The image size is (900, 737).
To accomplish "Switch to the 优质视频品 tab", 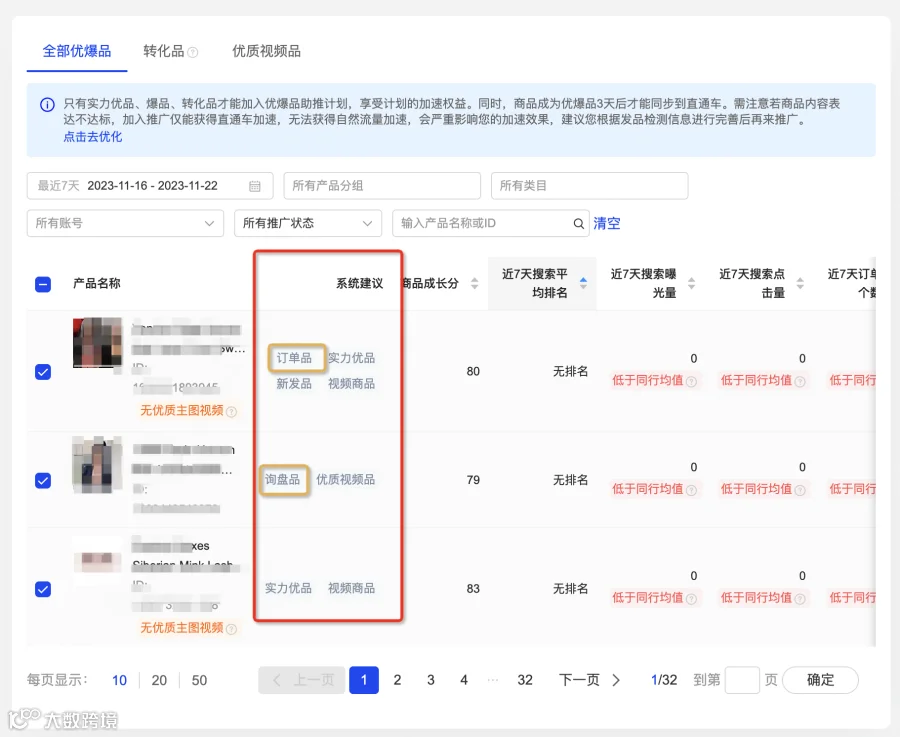I will click(266, 51).
